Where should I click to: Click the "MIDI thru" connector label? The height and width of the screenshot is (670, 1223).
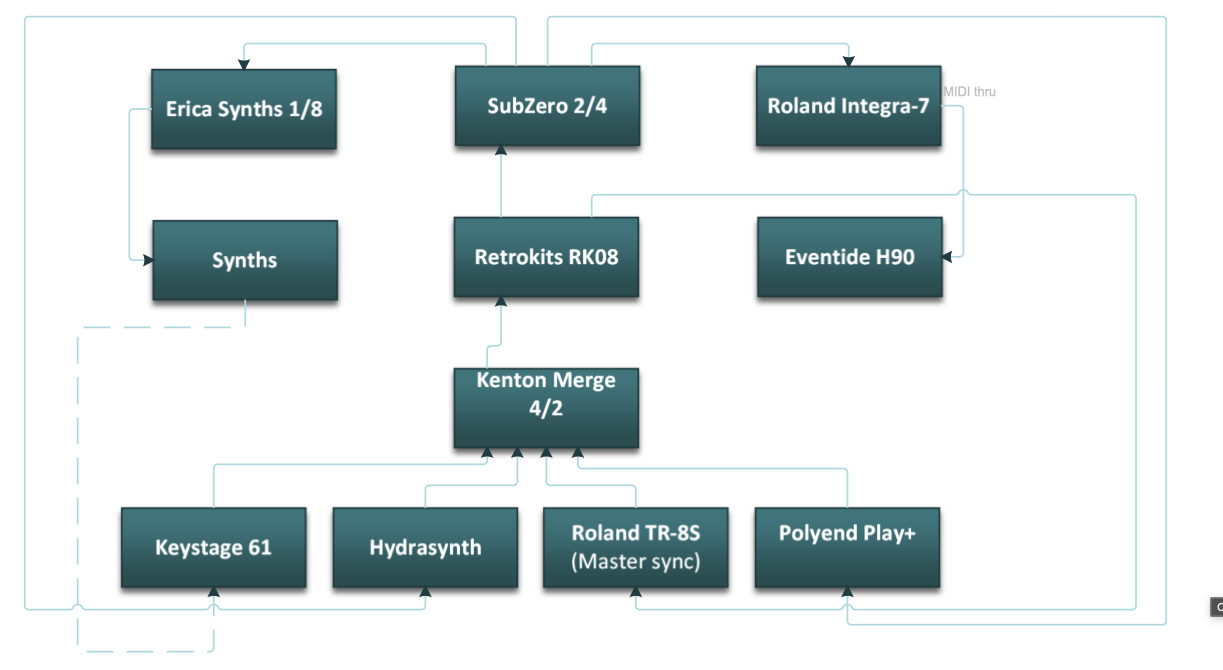click(x=970, y=92)
